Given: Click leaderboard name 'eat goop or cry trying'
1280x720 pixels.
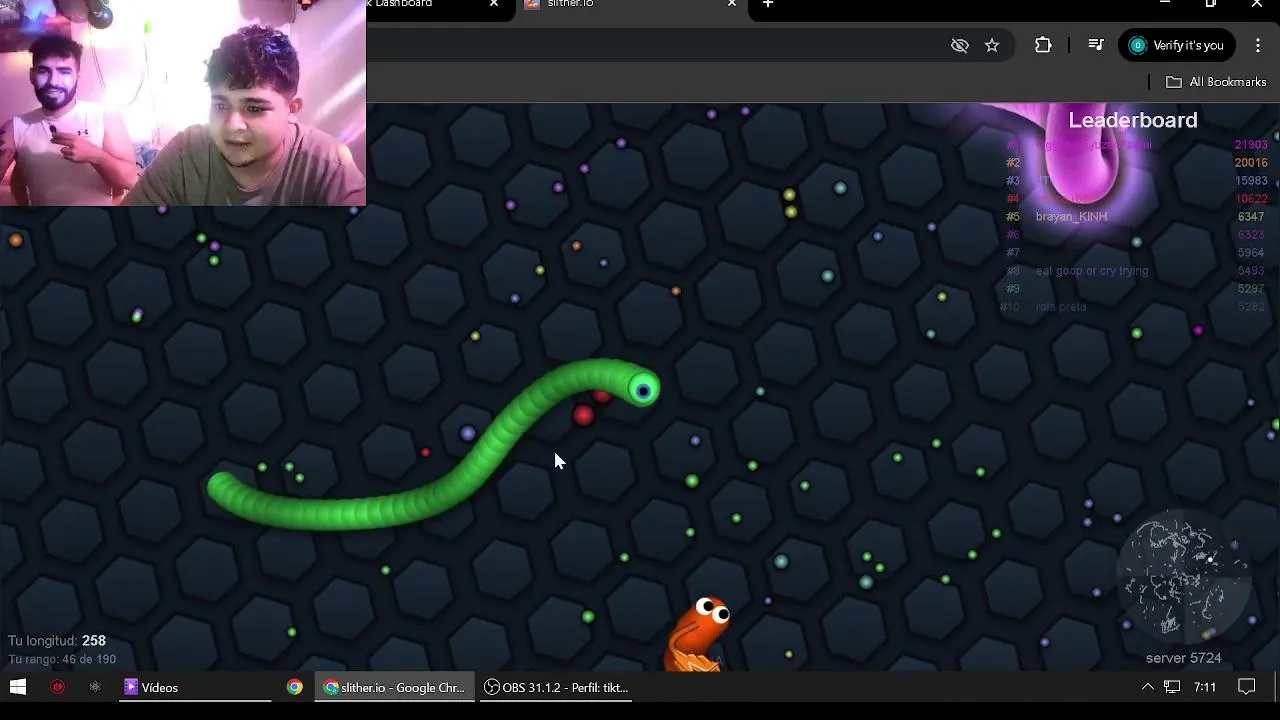Looking at the screenshot, I should [1092, 271].
